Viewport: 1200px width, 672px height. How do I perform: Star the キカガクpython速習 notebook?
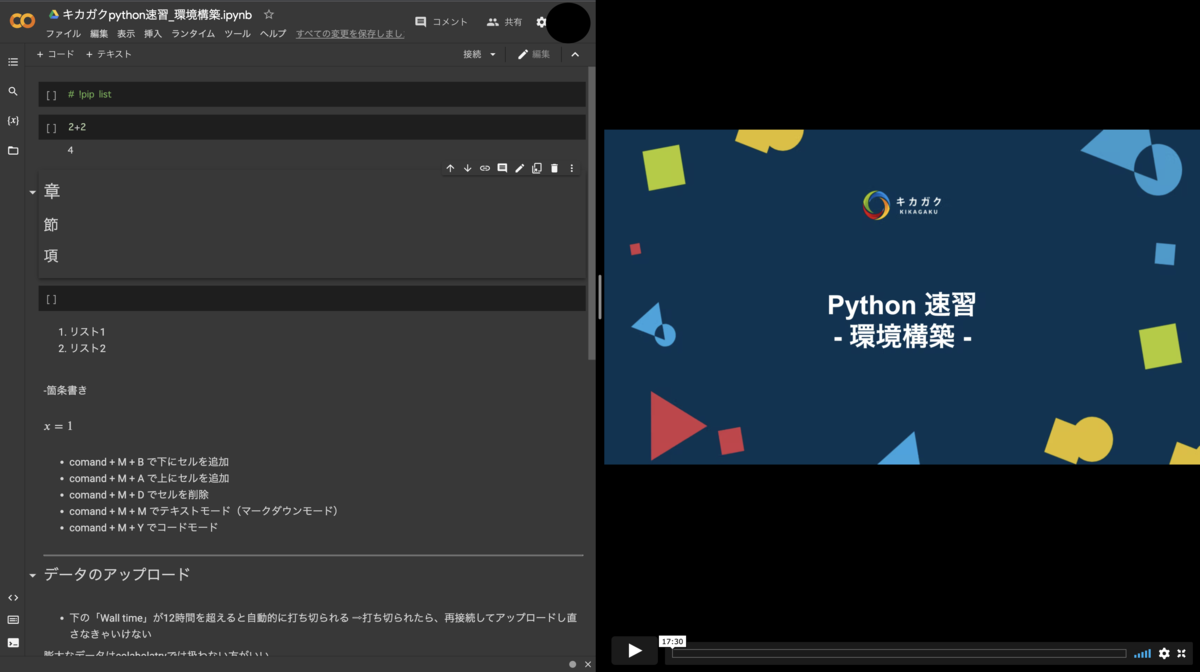point(269,14)
